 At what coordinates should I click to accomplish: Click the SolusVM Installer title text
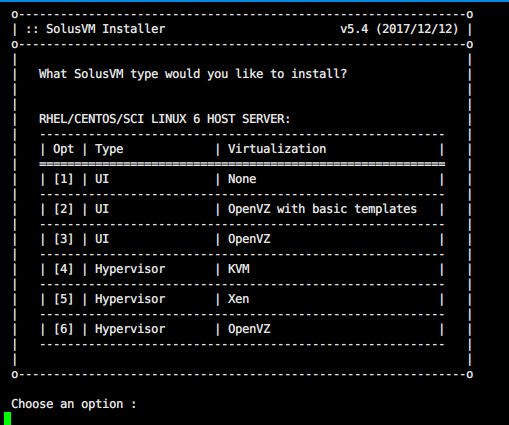point(105,29)
